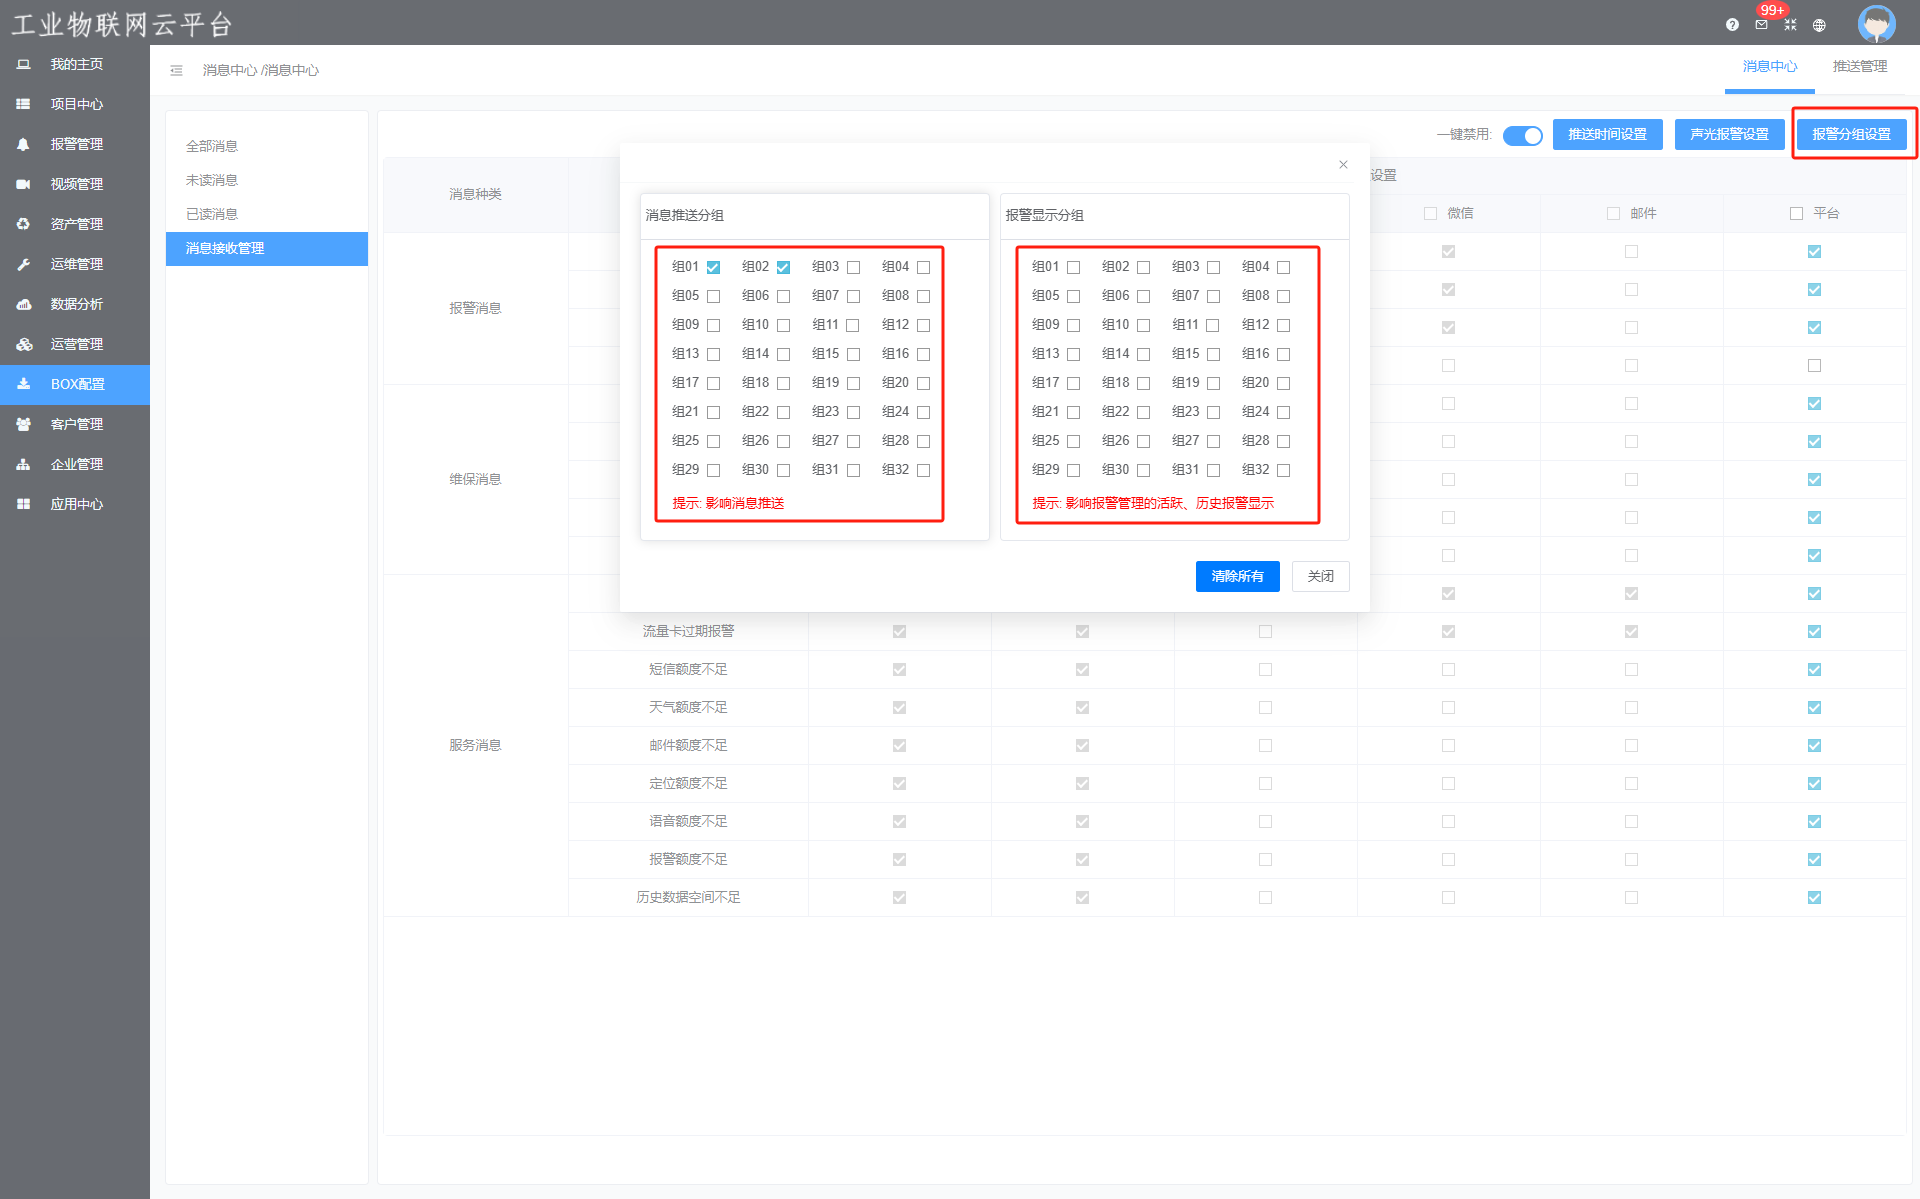
Task: Check 组32 in 消息推送分组
Action: 923,470
